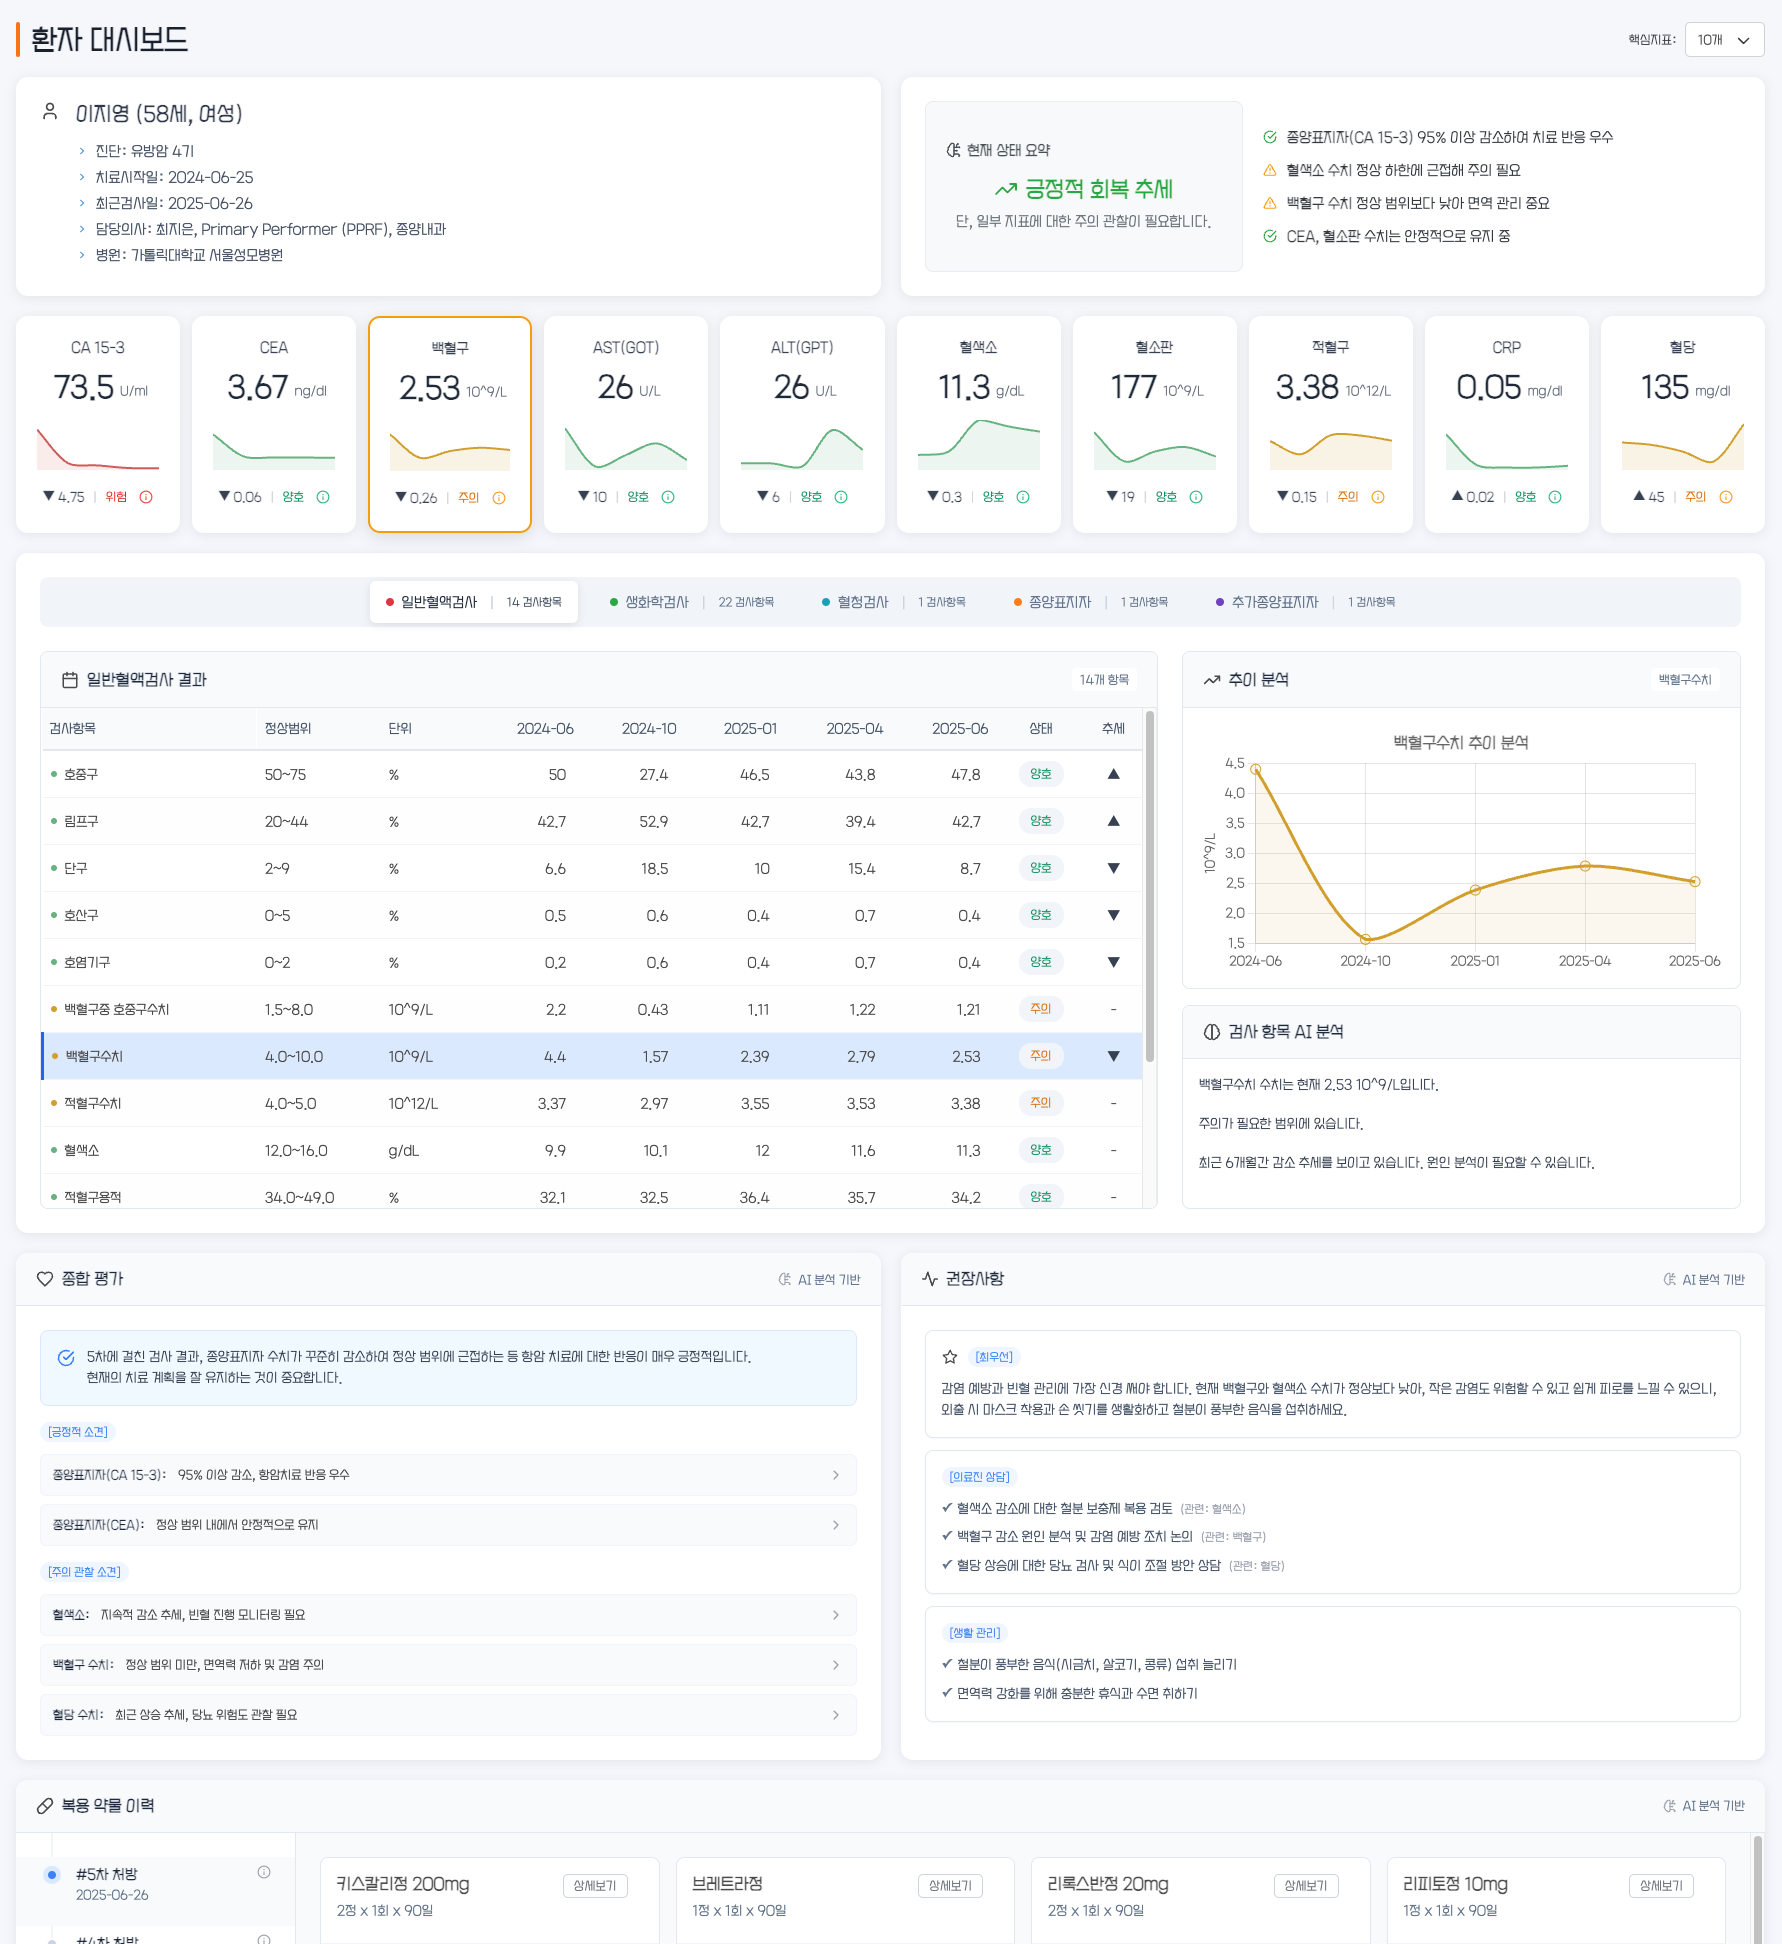Click the info icon on CRP card
The image size is (1782, 1944).
point(1555,497)
